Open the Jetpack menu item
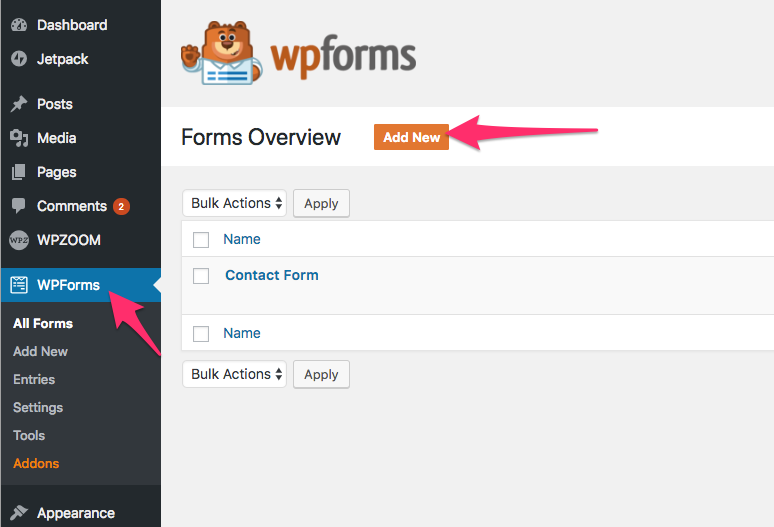The height and width of the screenshot is (527, 774). click(x=63, y=59)
